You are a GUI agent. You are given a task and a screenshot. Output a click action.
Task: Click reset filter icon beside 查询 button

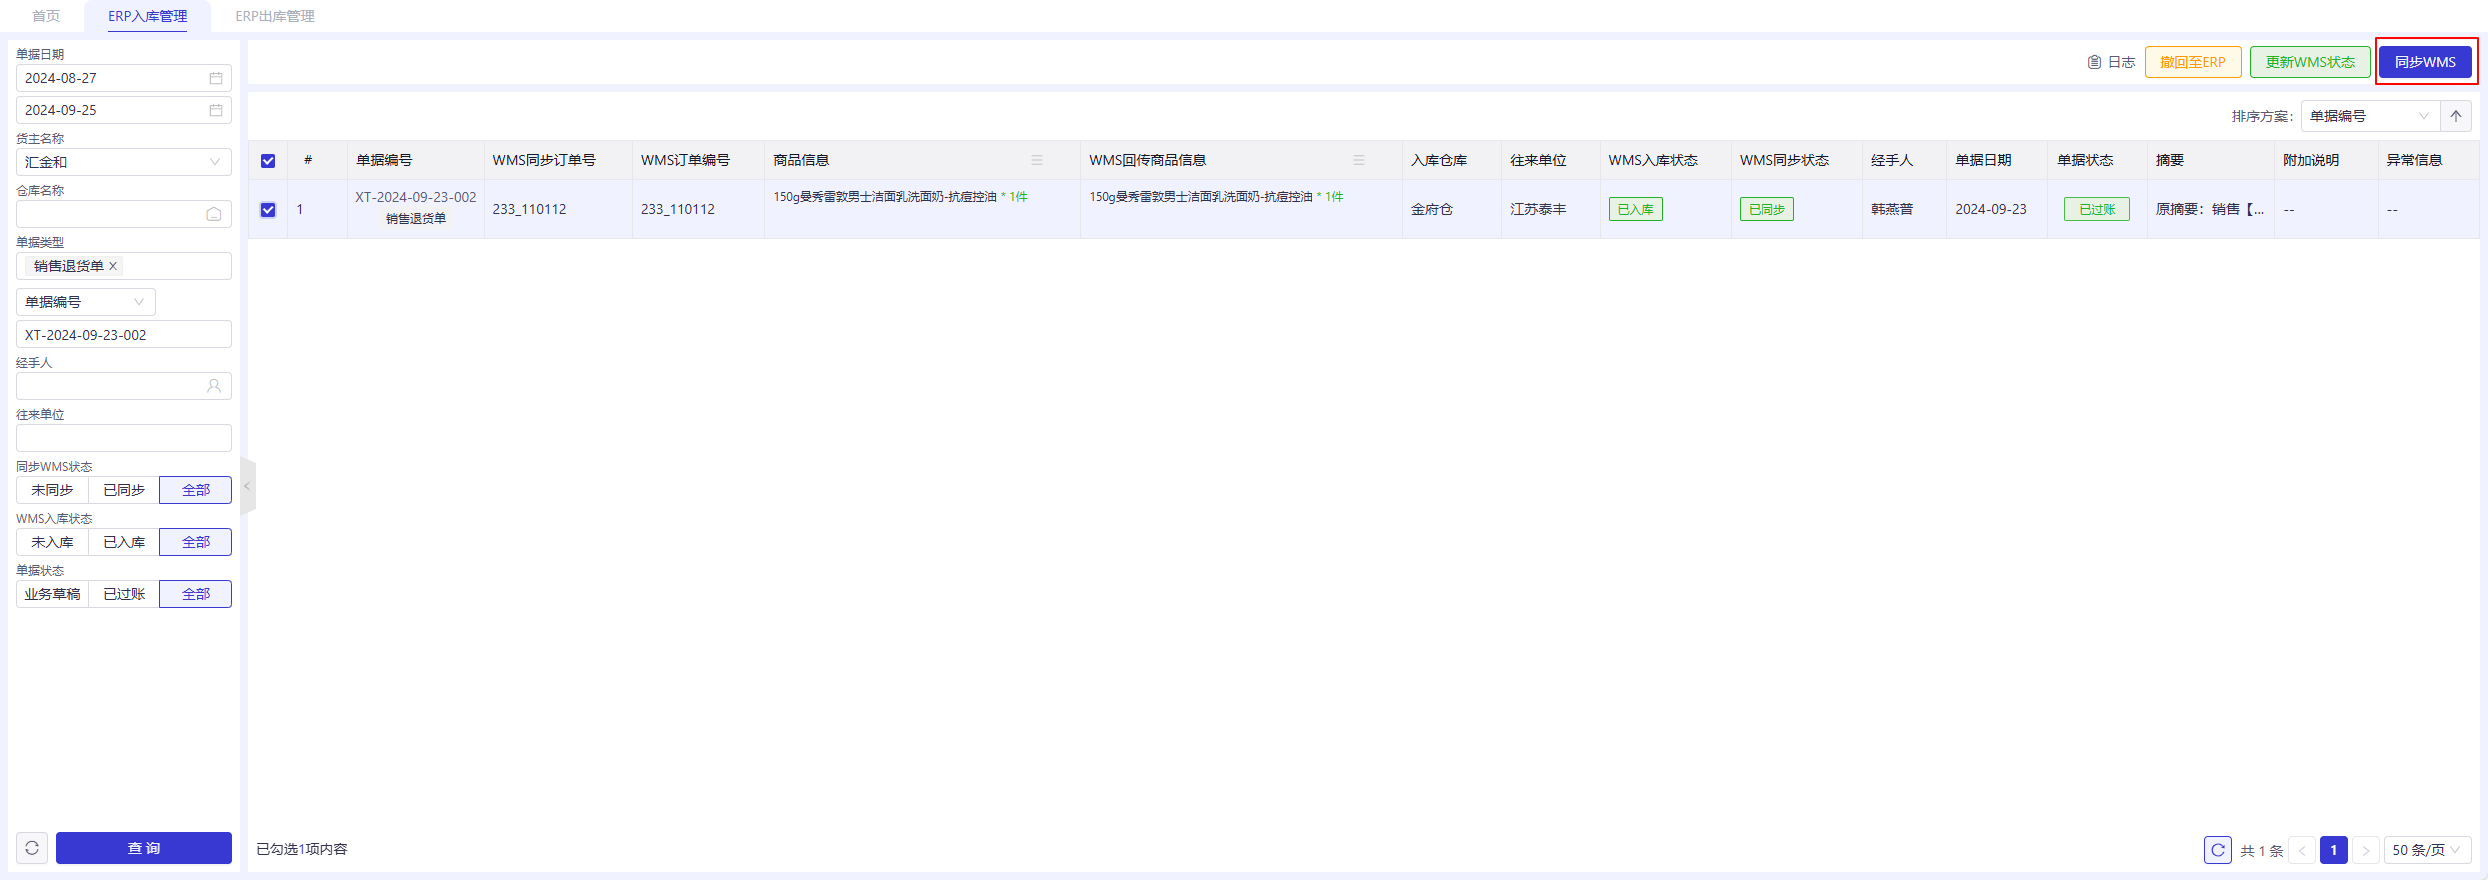click(32, 848)
